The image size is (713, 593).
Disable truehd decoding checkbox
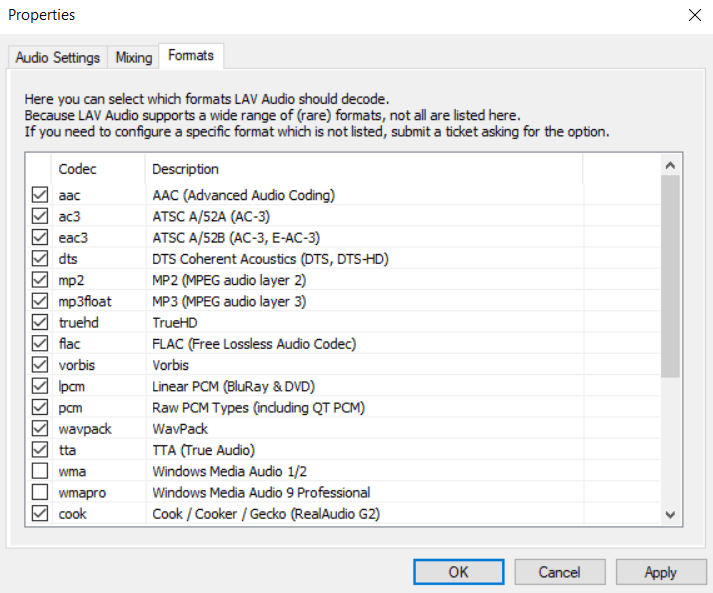pos(40,322)
